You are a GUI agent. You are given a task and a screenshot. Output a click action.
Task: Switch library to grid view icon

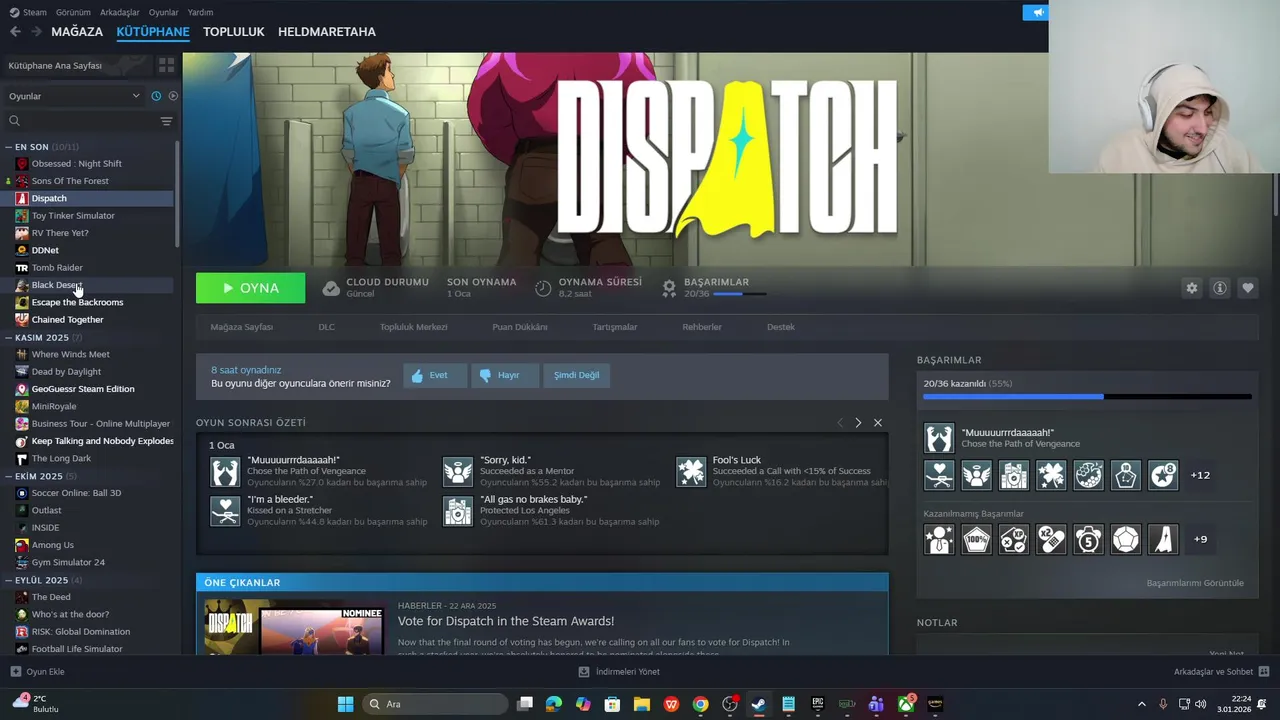(x=166, y=65)
